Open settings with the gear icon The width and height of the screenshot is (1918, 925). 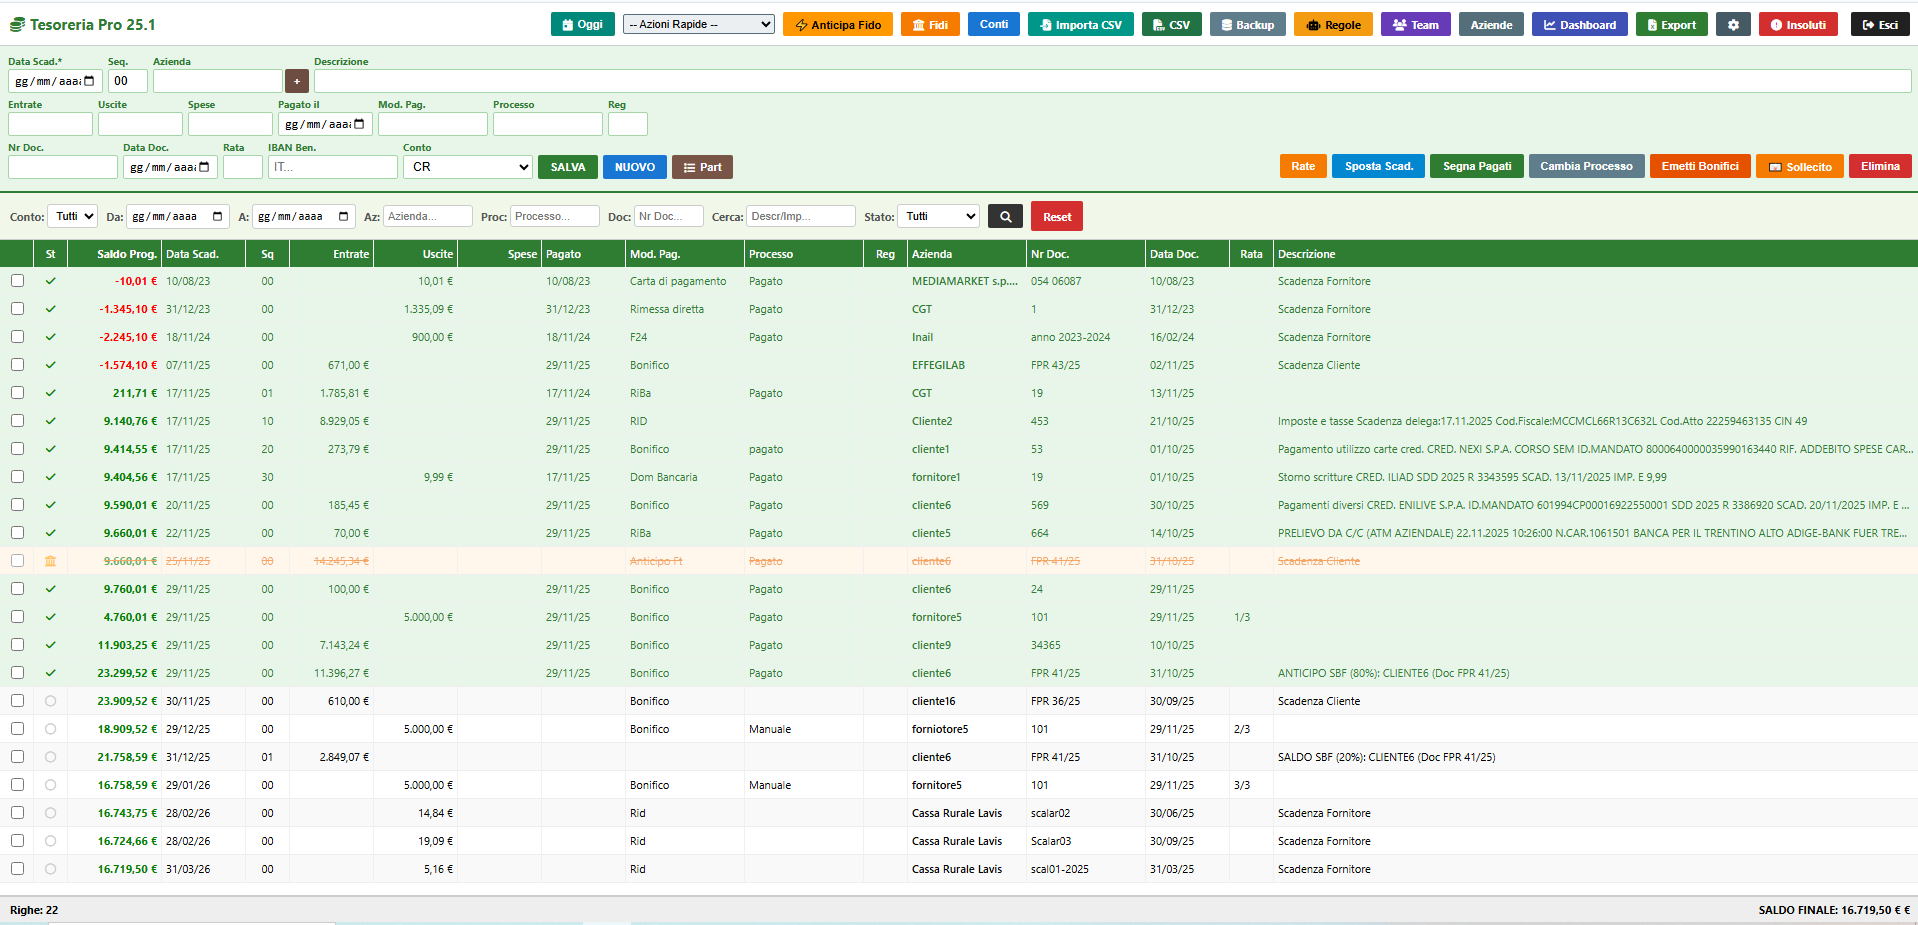click(1733, 25)
